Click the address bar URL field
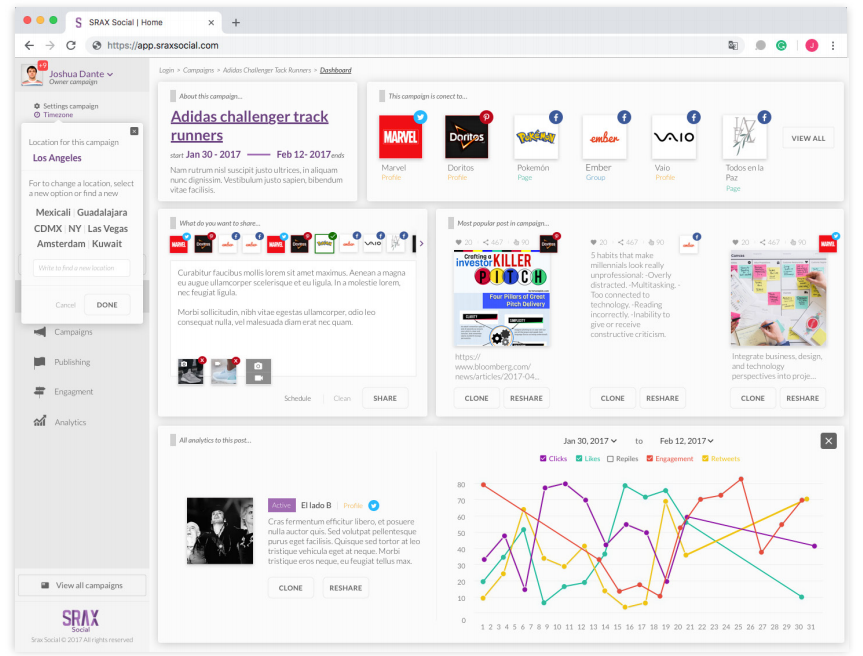 (407, 46)
